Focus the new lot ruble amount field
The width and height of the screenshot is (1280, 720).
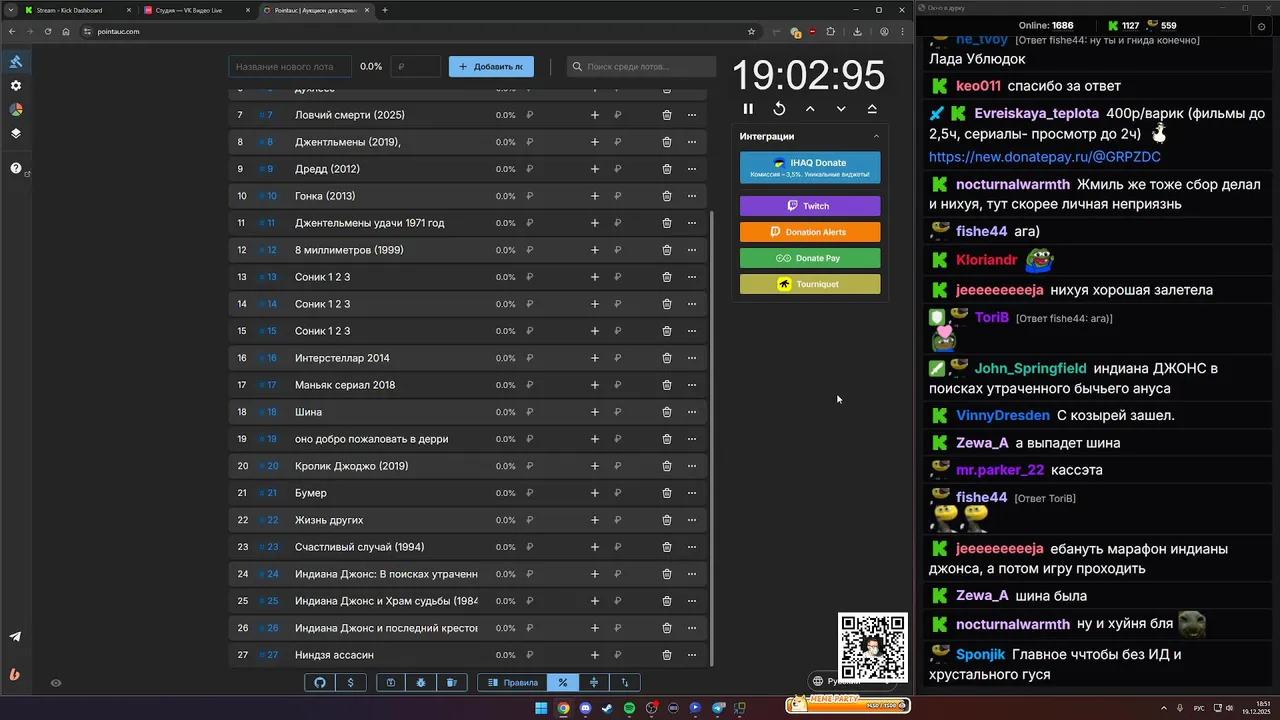coord(416,66)
